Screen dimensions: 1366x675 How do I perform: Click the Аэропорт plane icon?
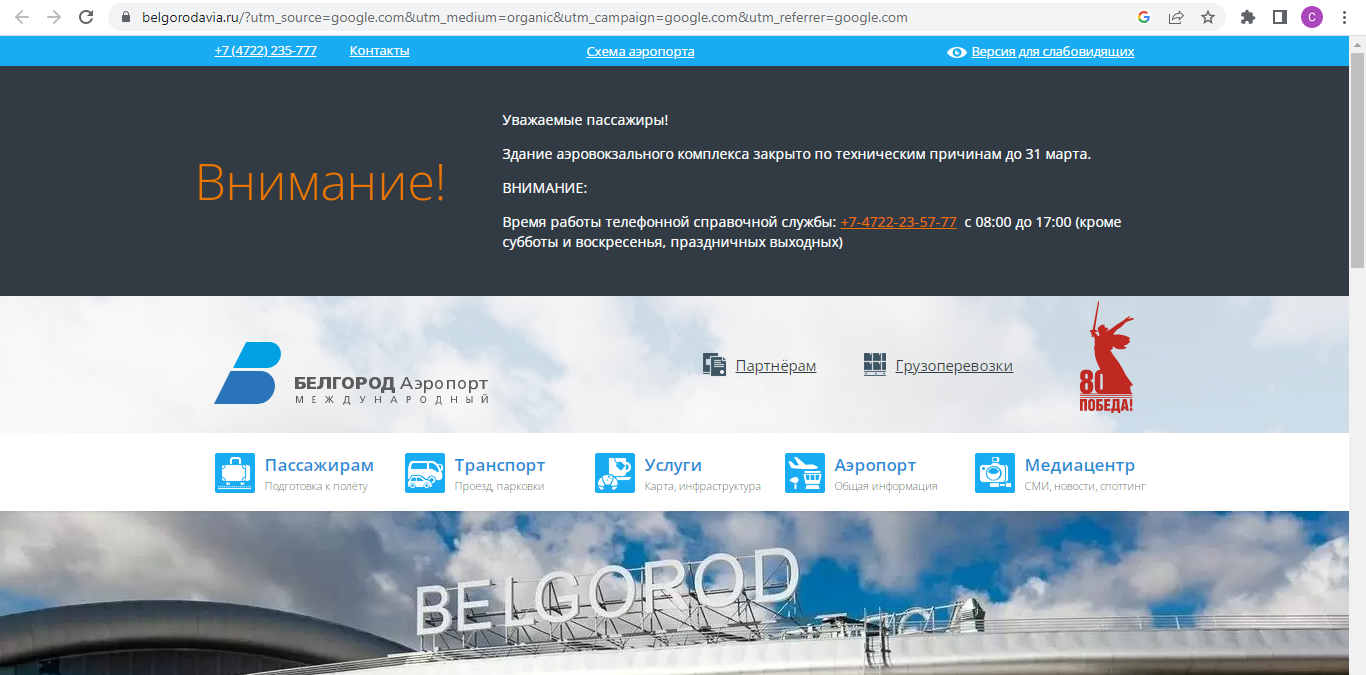coord(805,473)
